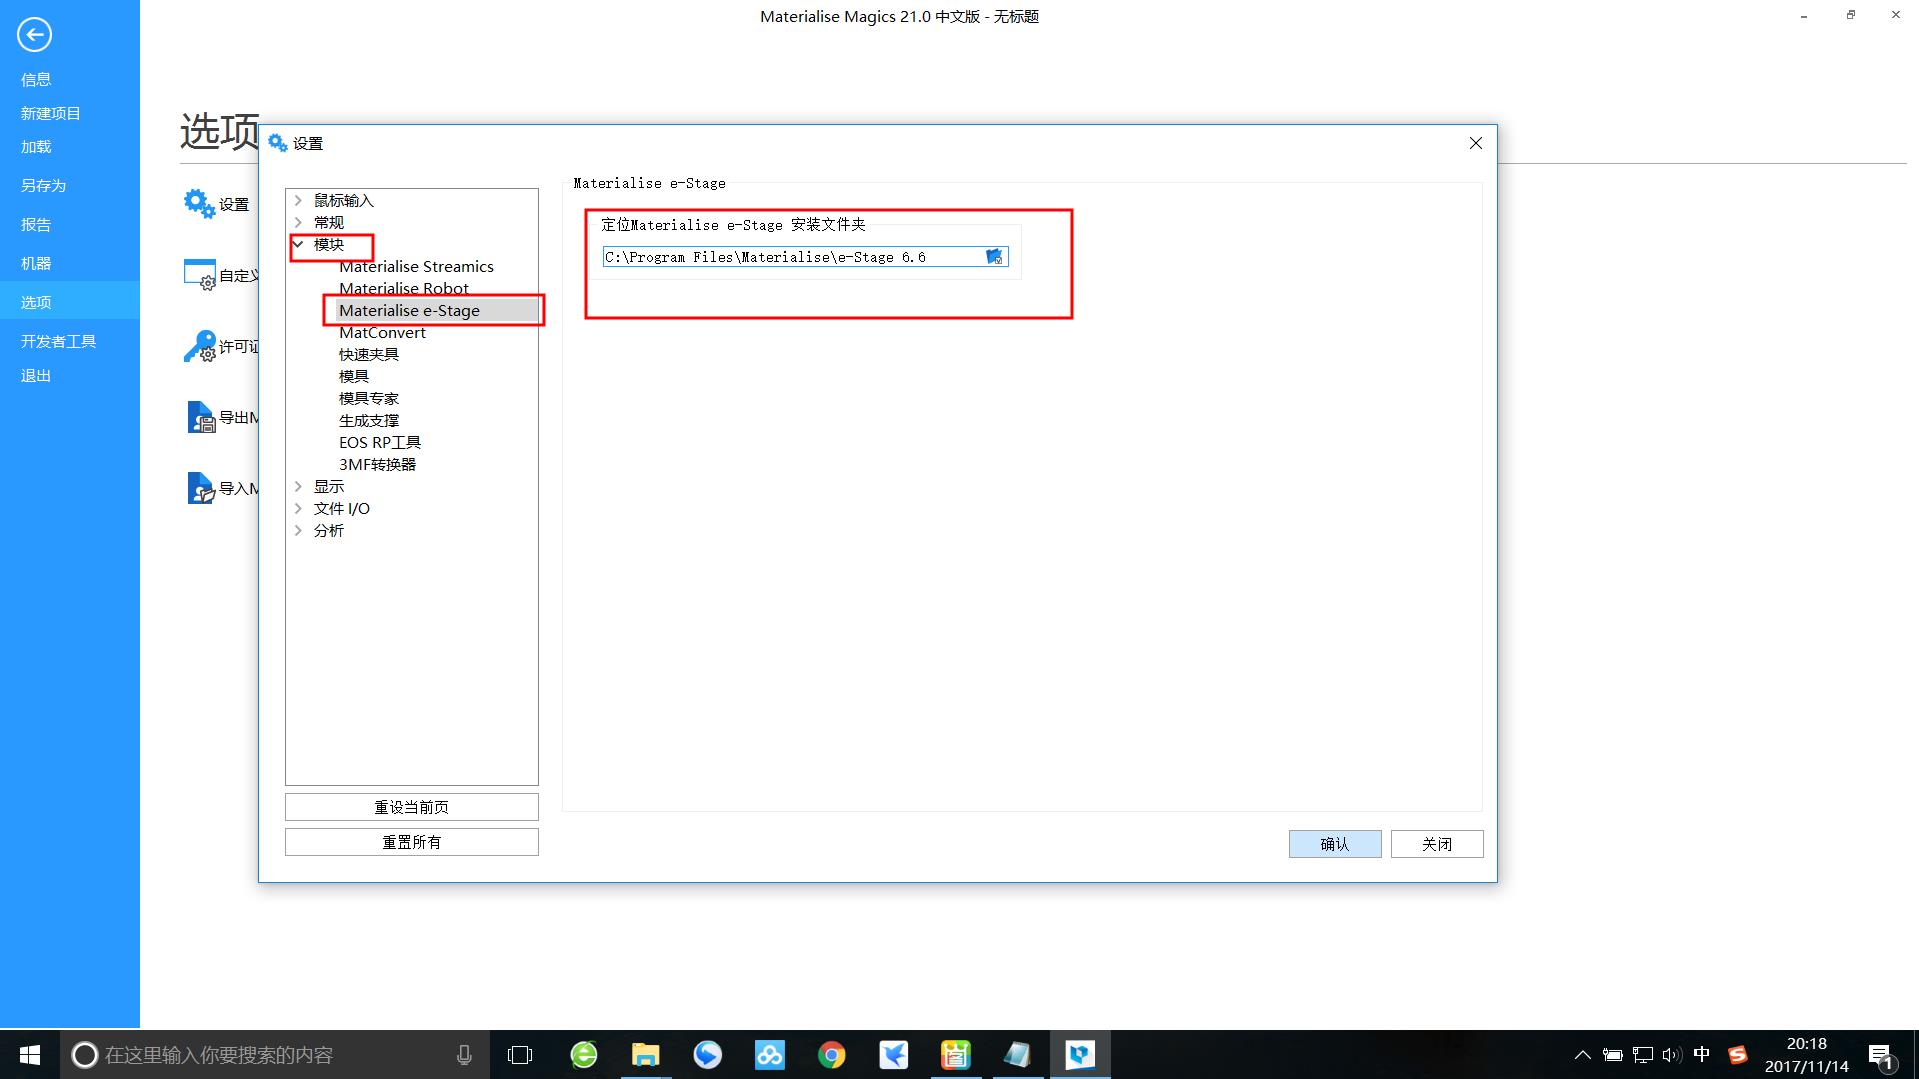The width and height of the screenshot is (1919, 1079).
Task: Select 新建项目 in the left menu
Action: pos(51,113)
